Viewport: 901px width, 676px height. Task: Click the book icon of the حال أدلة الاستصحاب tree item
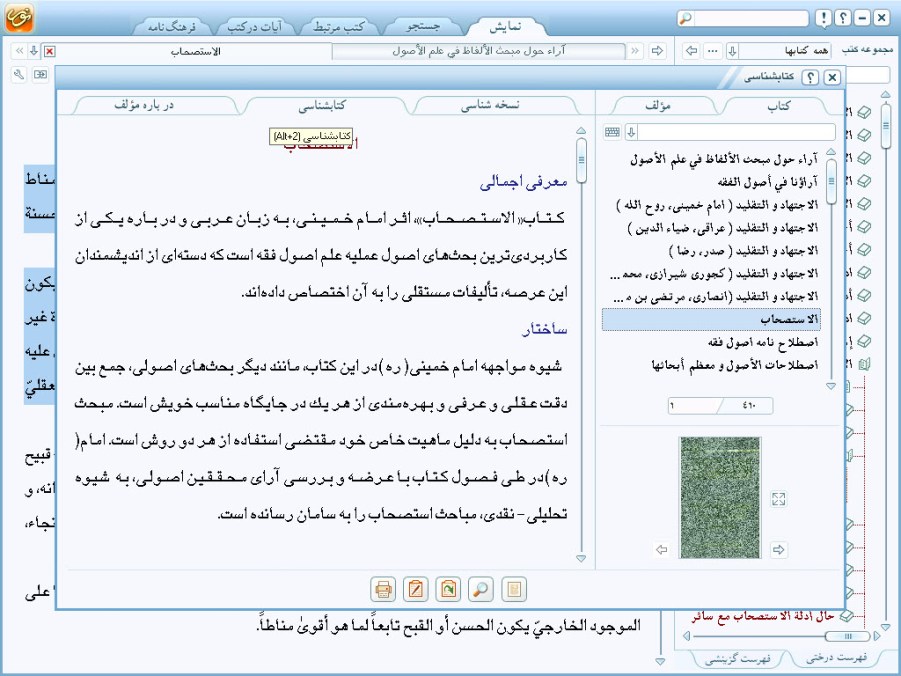tap(846, 616)
